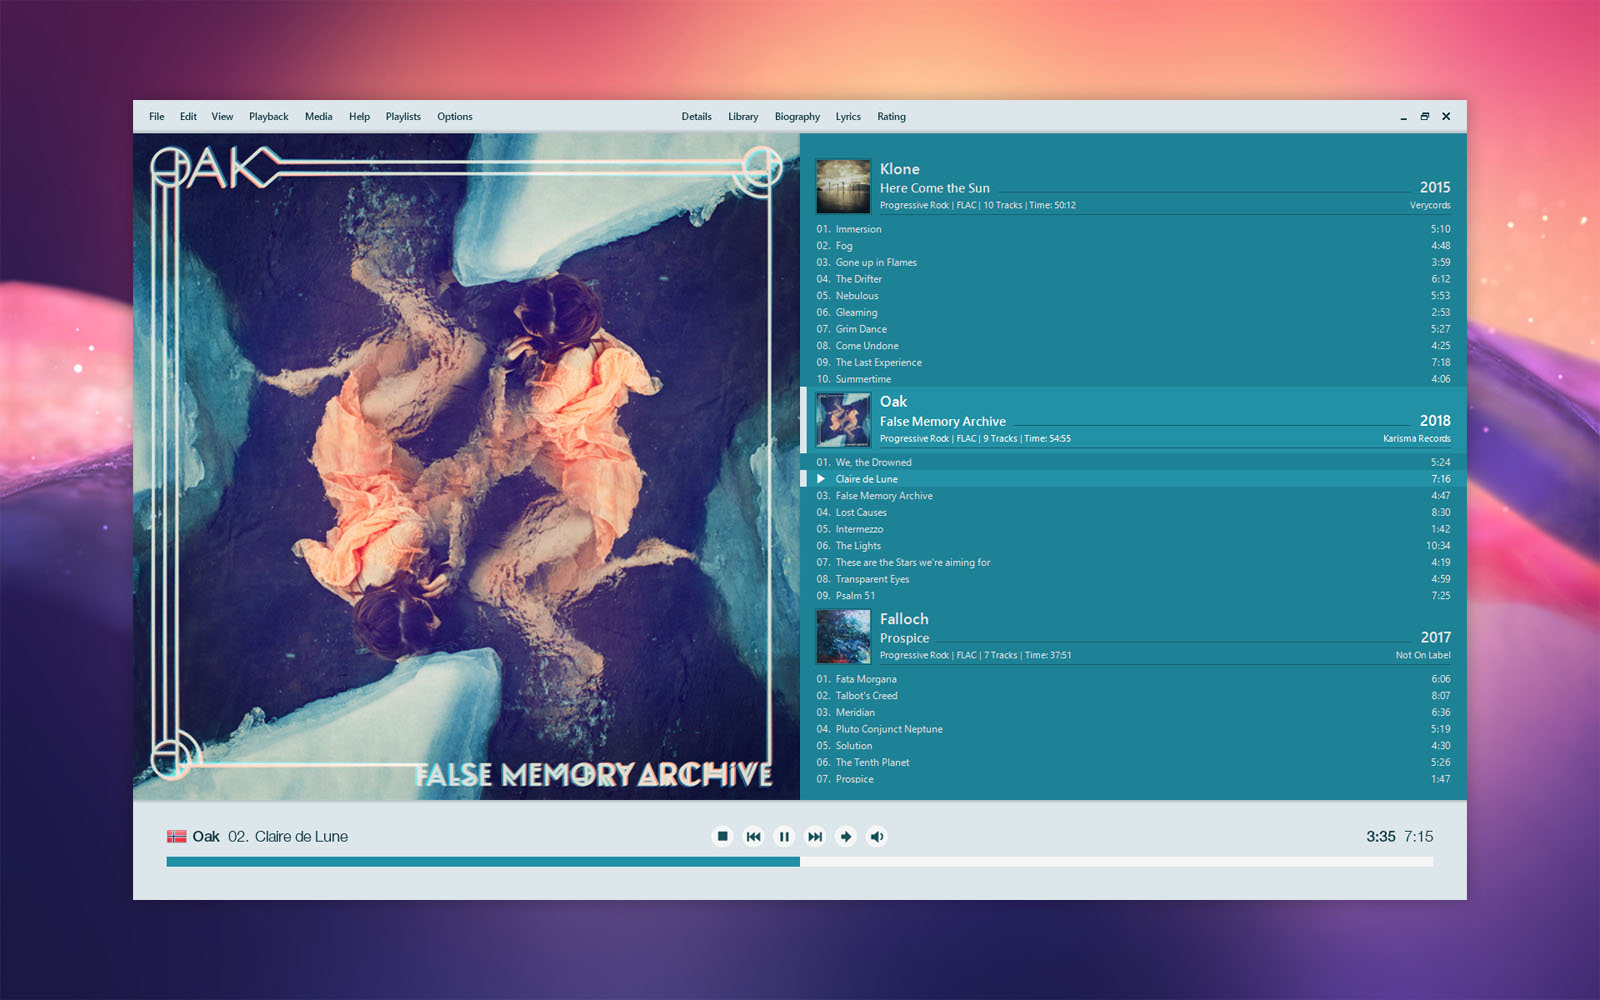The height and width of the screenshot is (1000, 1600).
Task: Switch to the Details tab
Action: pyautogui.click(x=697, y=117)
